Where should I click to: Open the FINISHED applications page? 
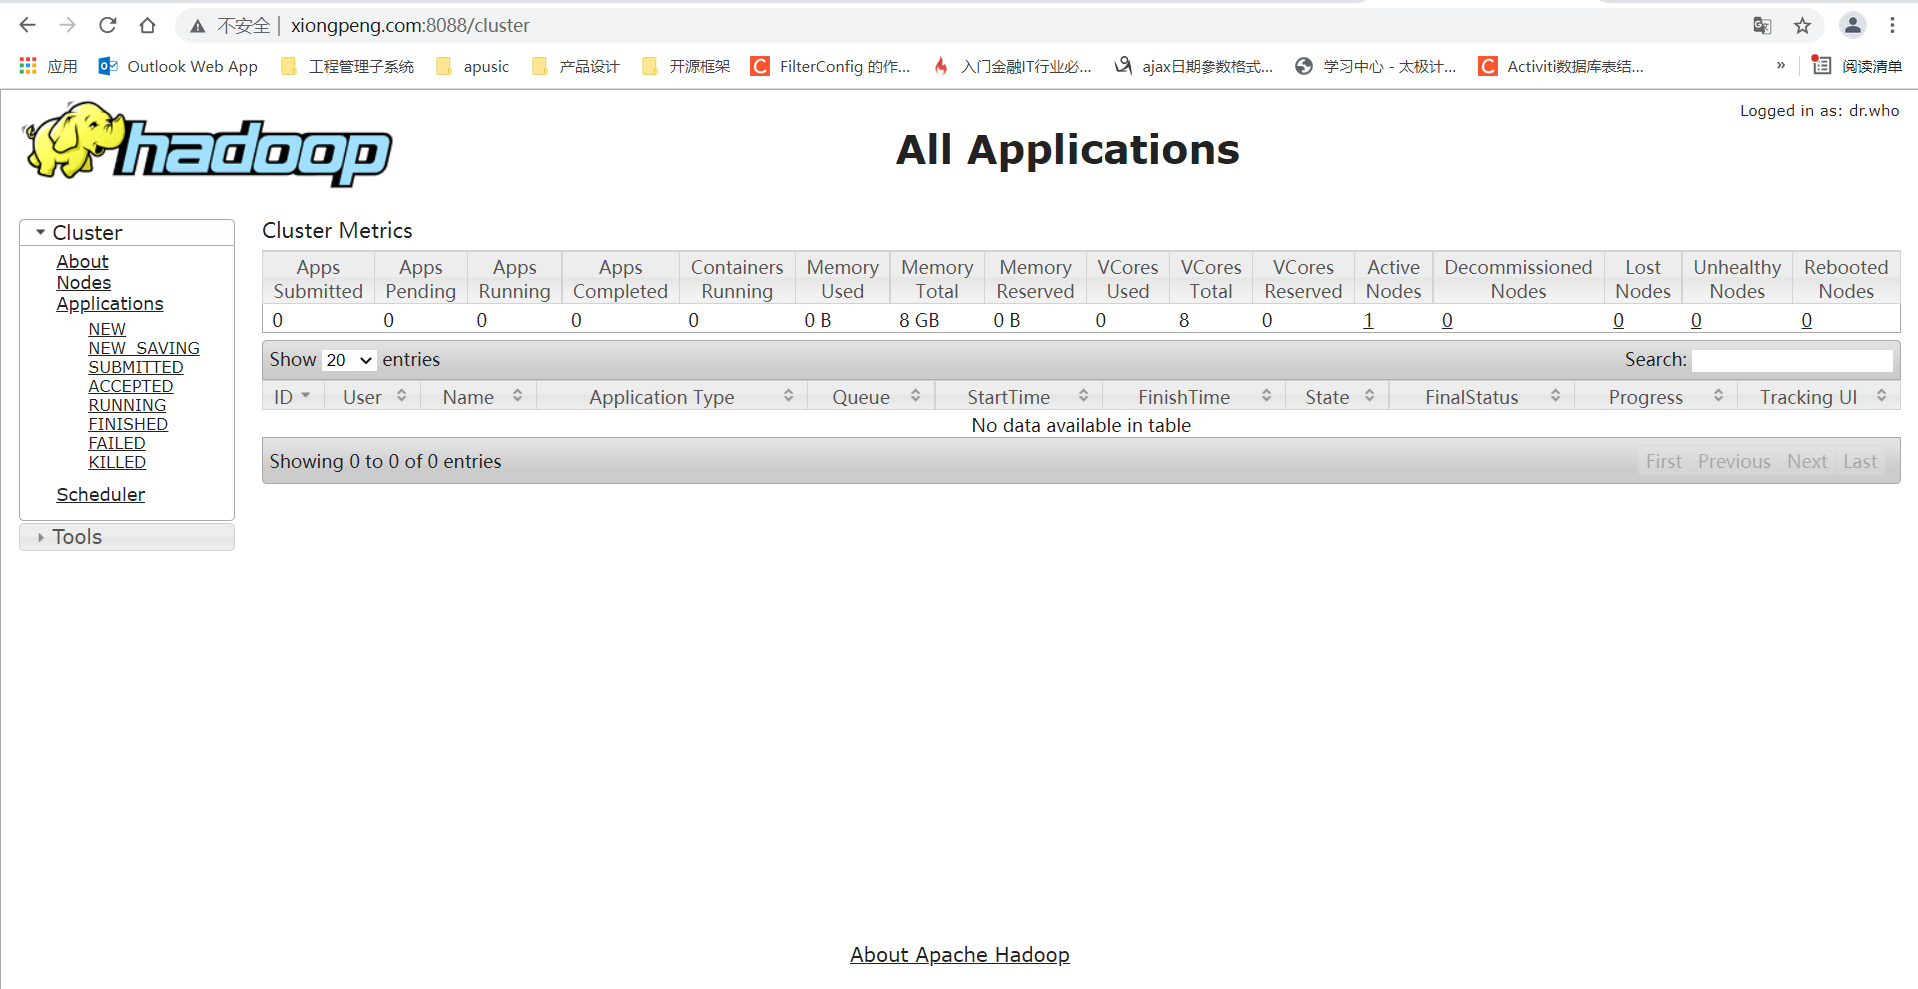[x=128, y=424]
